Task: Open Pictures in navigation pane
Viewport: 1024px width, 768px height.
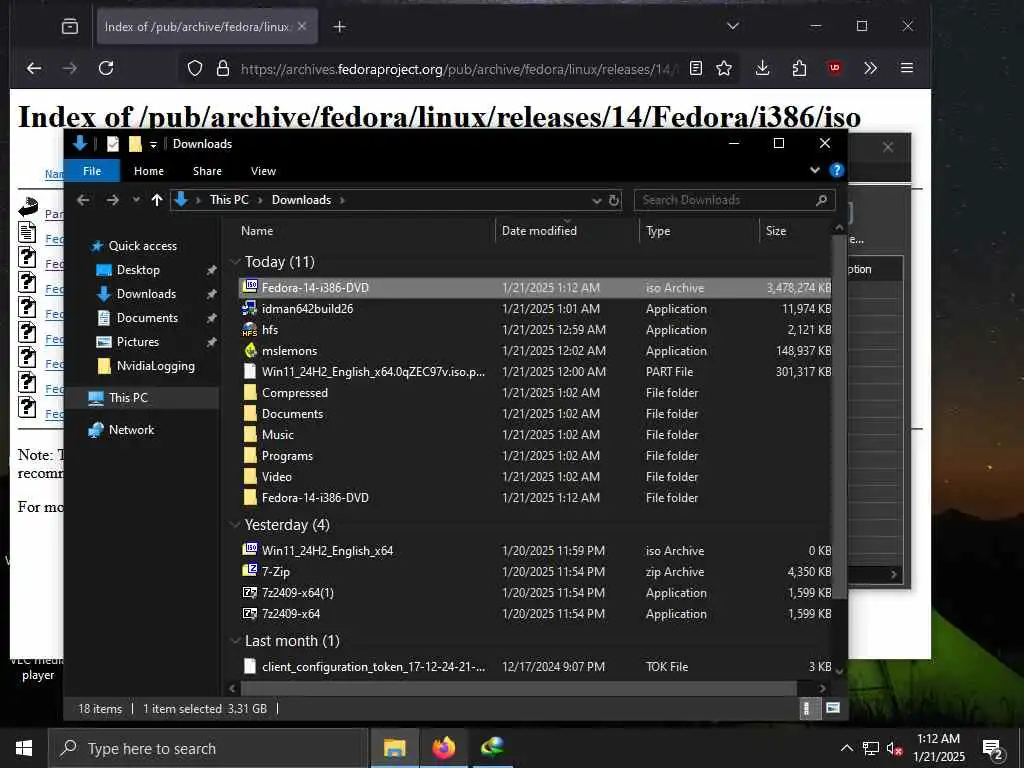Action: [138, 342]
